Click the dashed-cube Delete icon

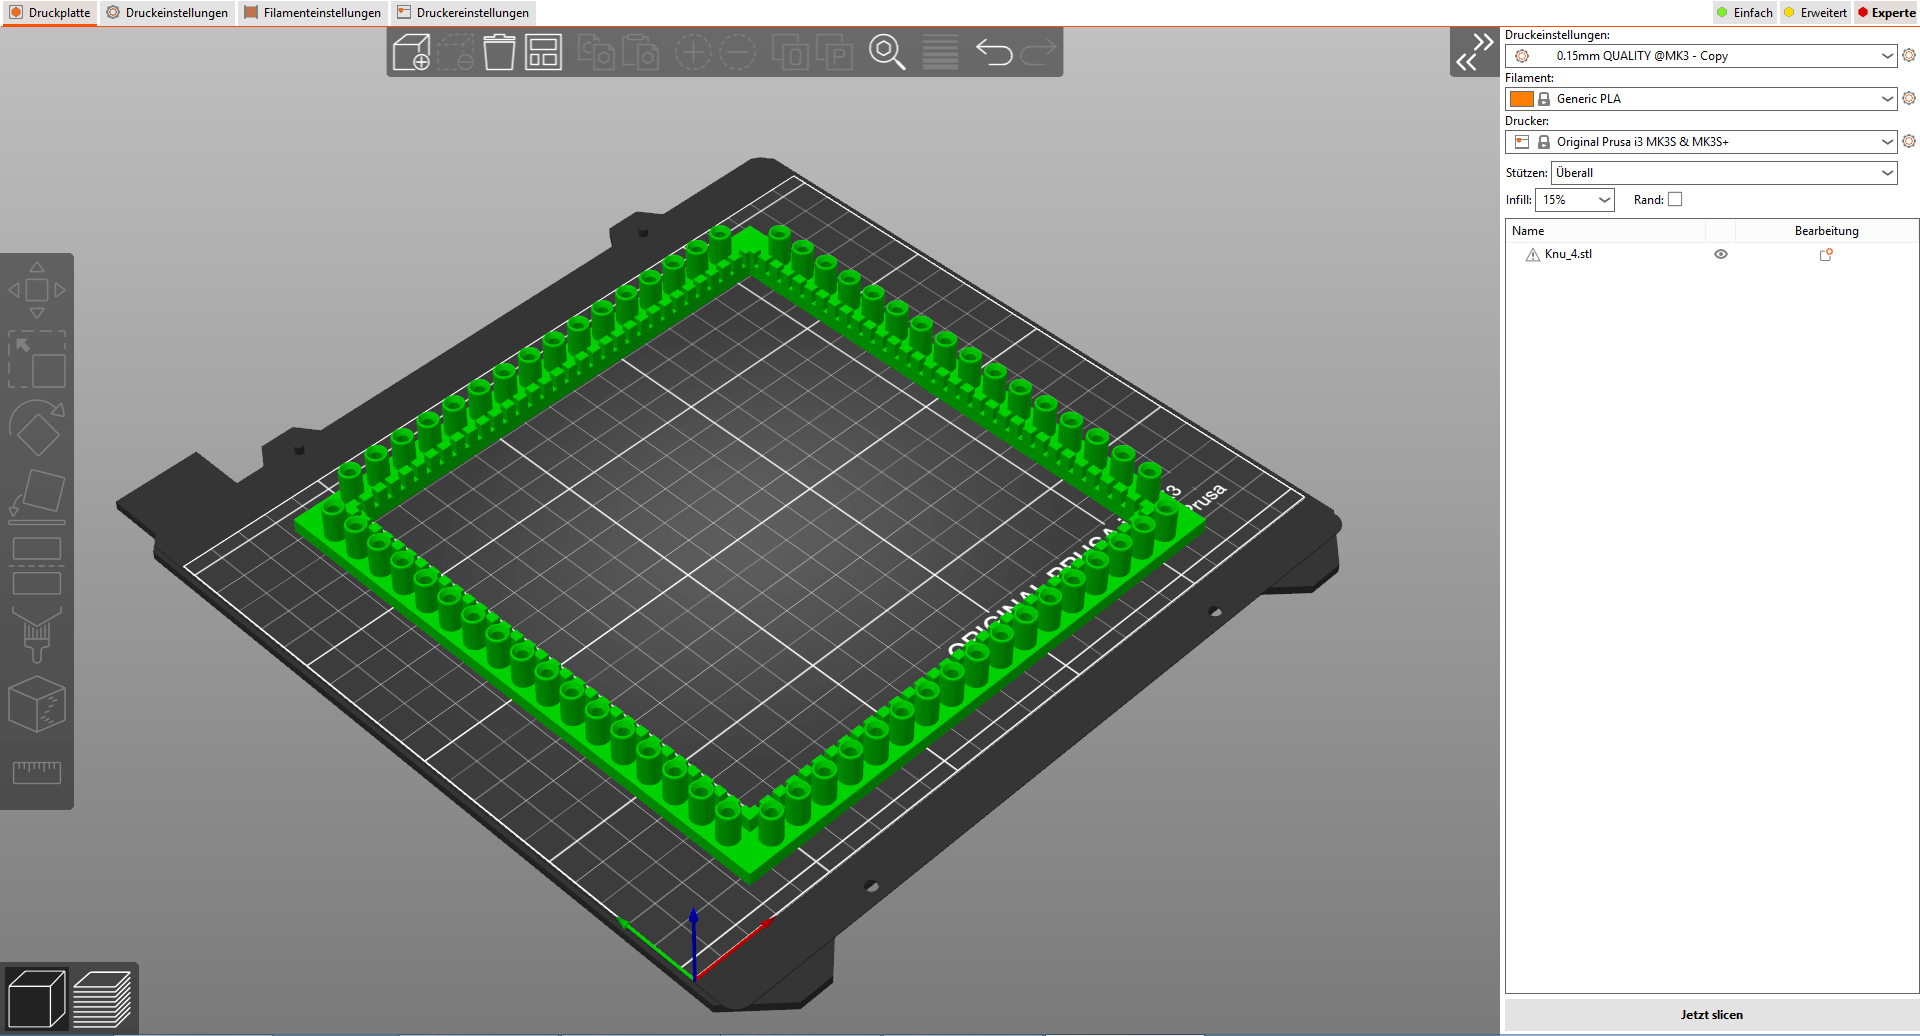(x=455, y=52)
